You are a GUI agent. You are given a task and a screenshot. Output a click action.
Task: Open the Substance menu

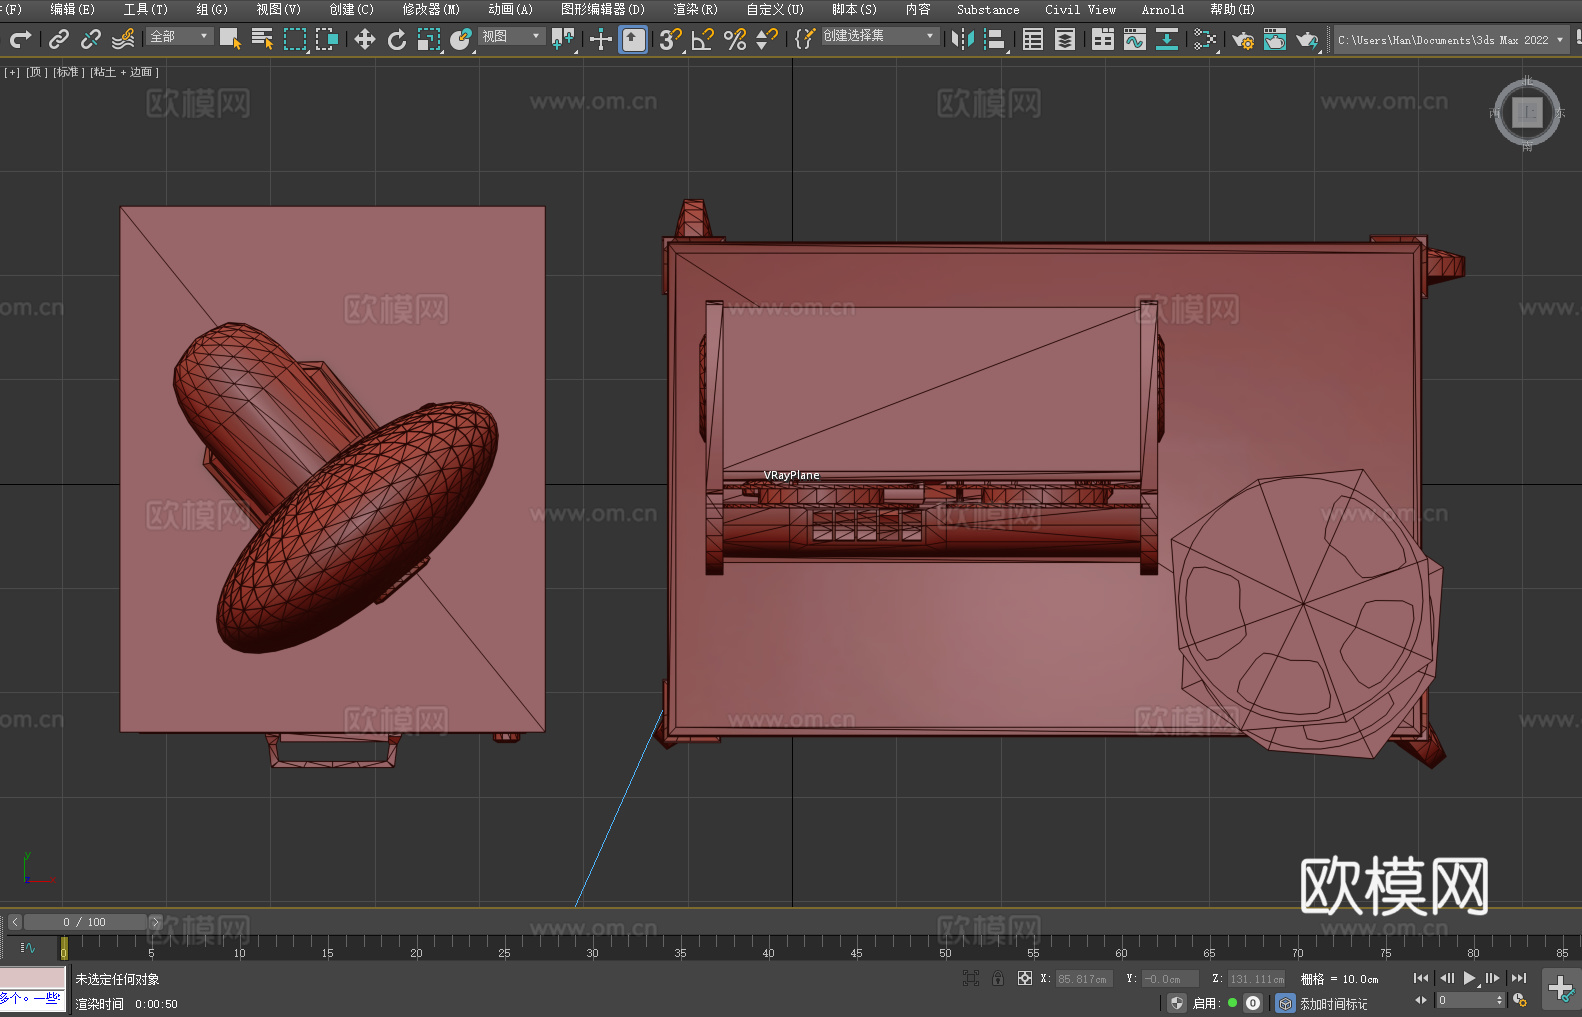988,9
